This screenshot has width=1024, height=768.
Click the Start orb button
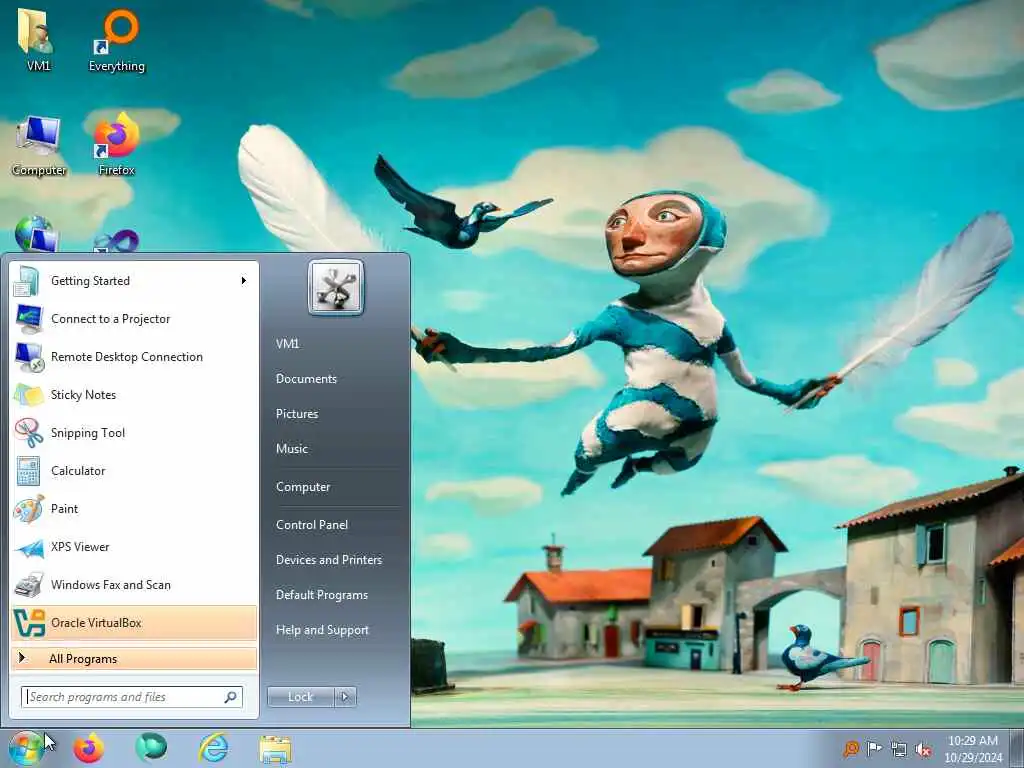[x=26, y=748]
